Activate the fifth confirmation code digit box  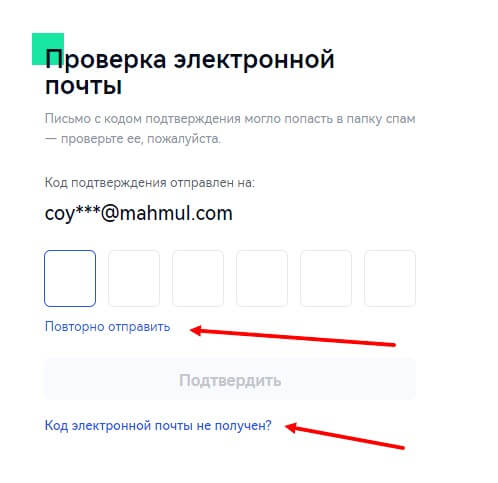326,278
